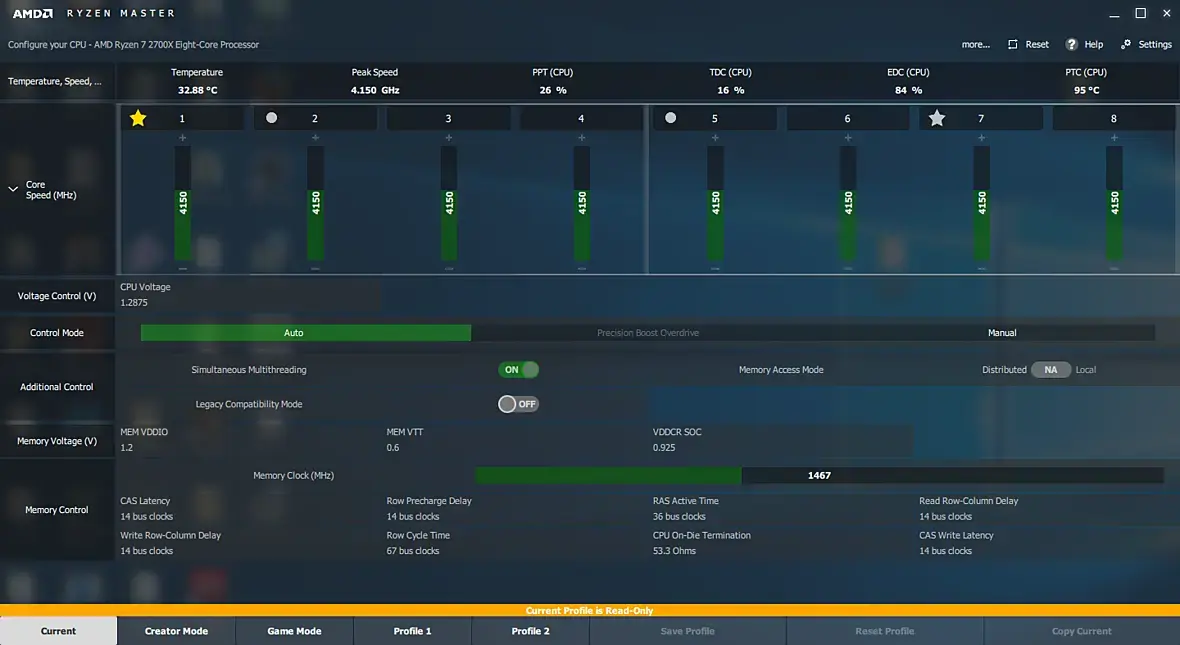The width and height of the screenshot is (1180, 645).
Task: Click the Current Profile is Read-Only banner
Action: [x=590, y=610]
